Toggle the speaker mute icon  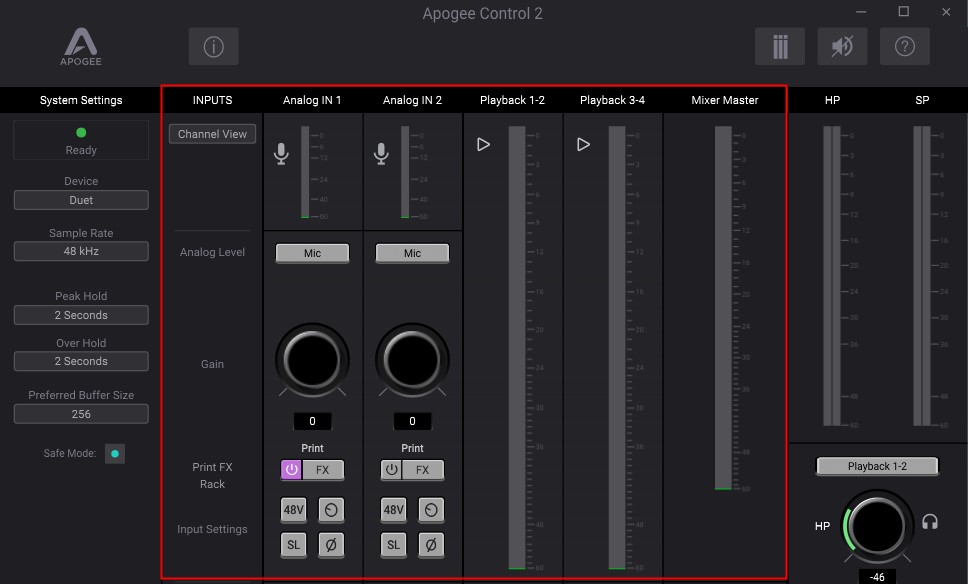pyautogui.click(x=842, y=46)
